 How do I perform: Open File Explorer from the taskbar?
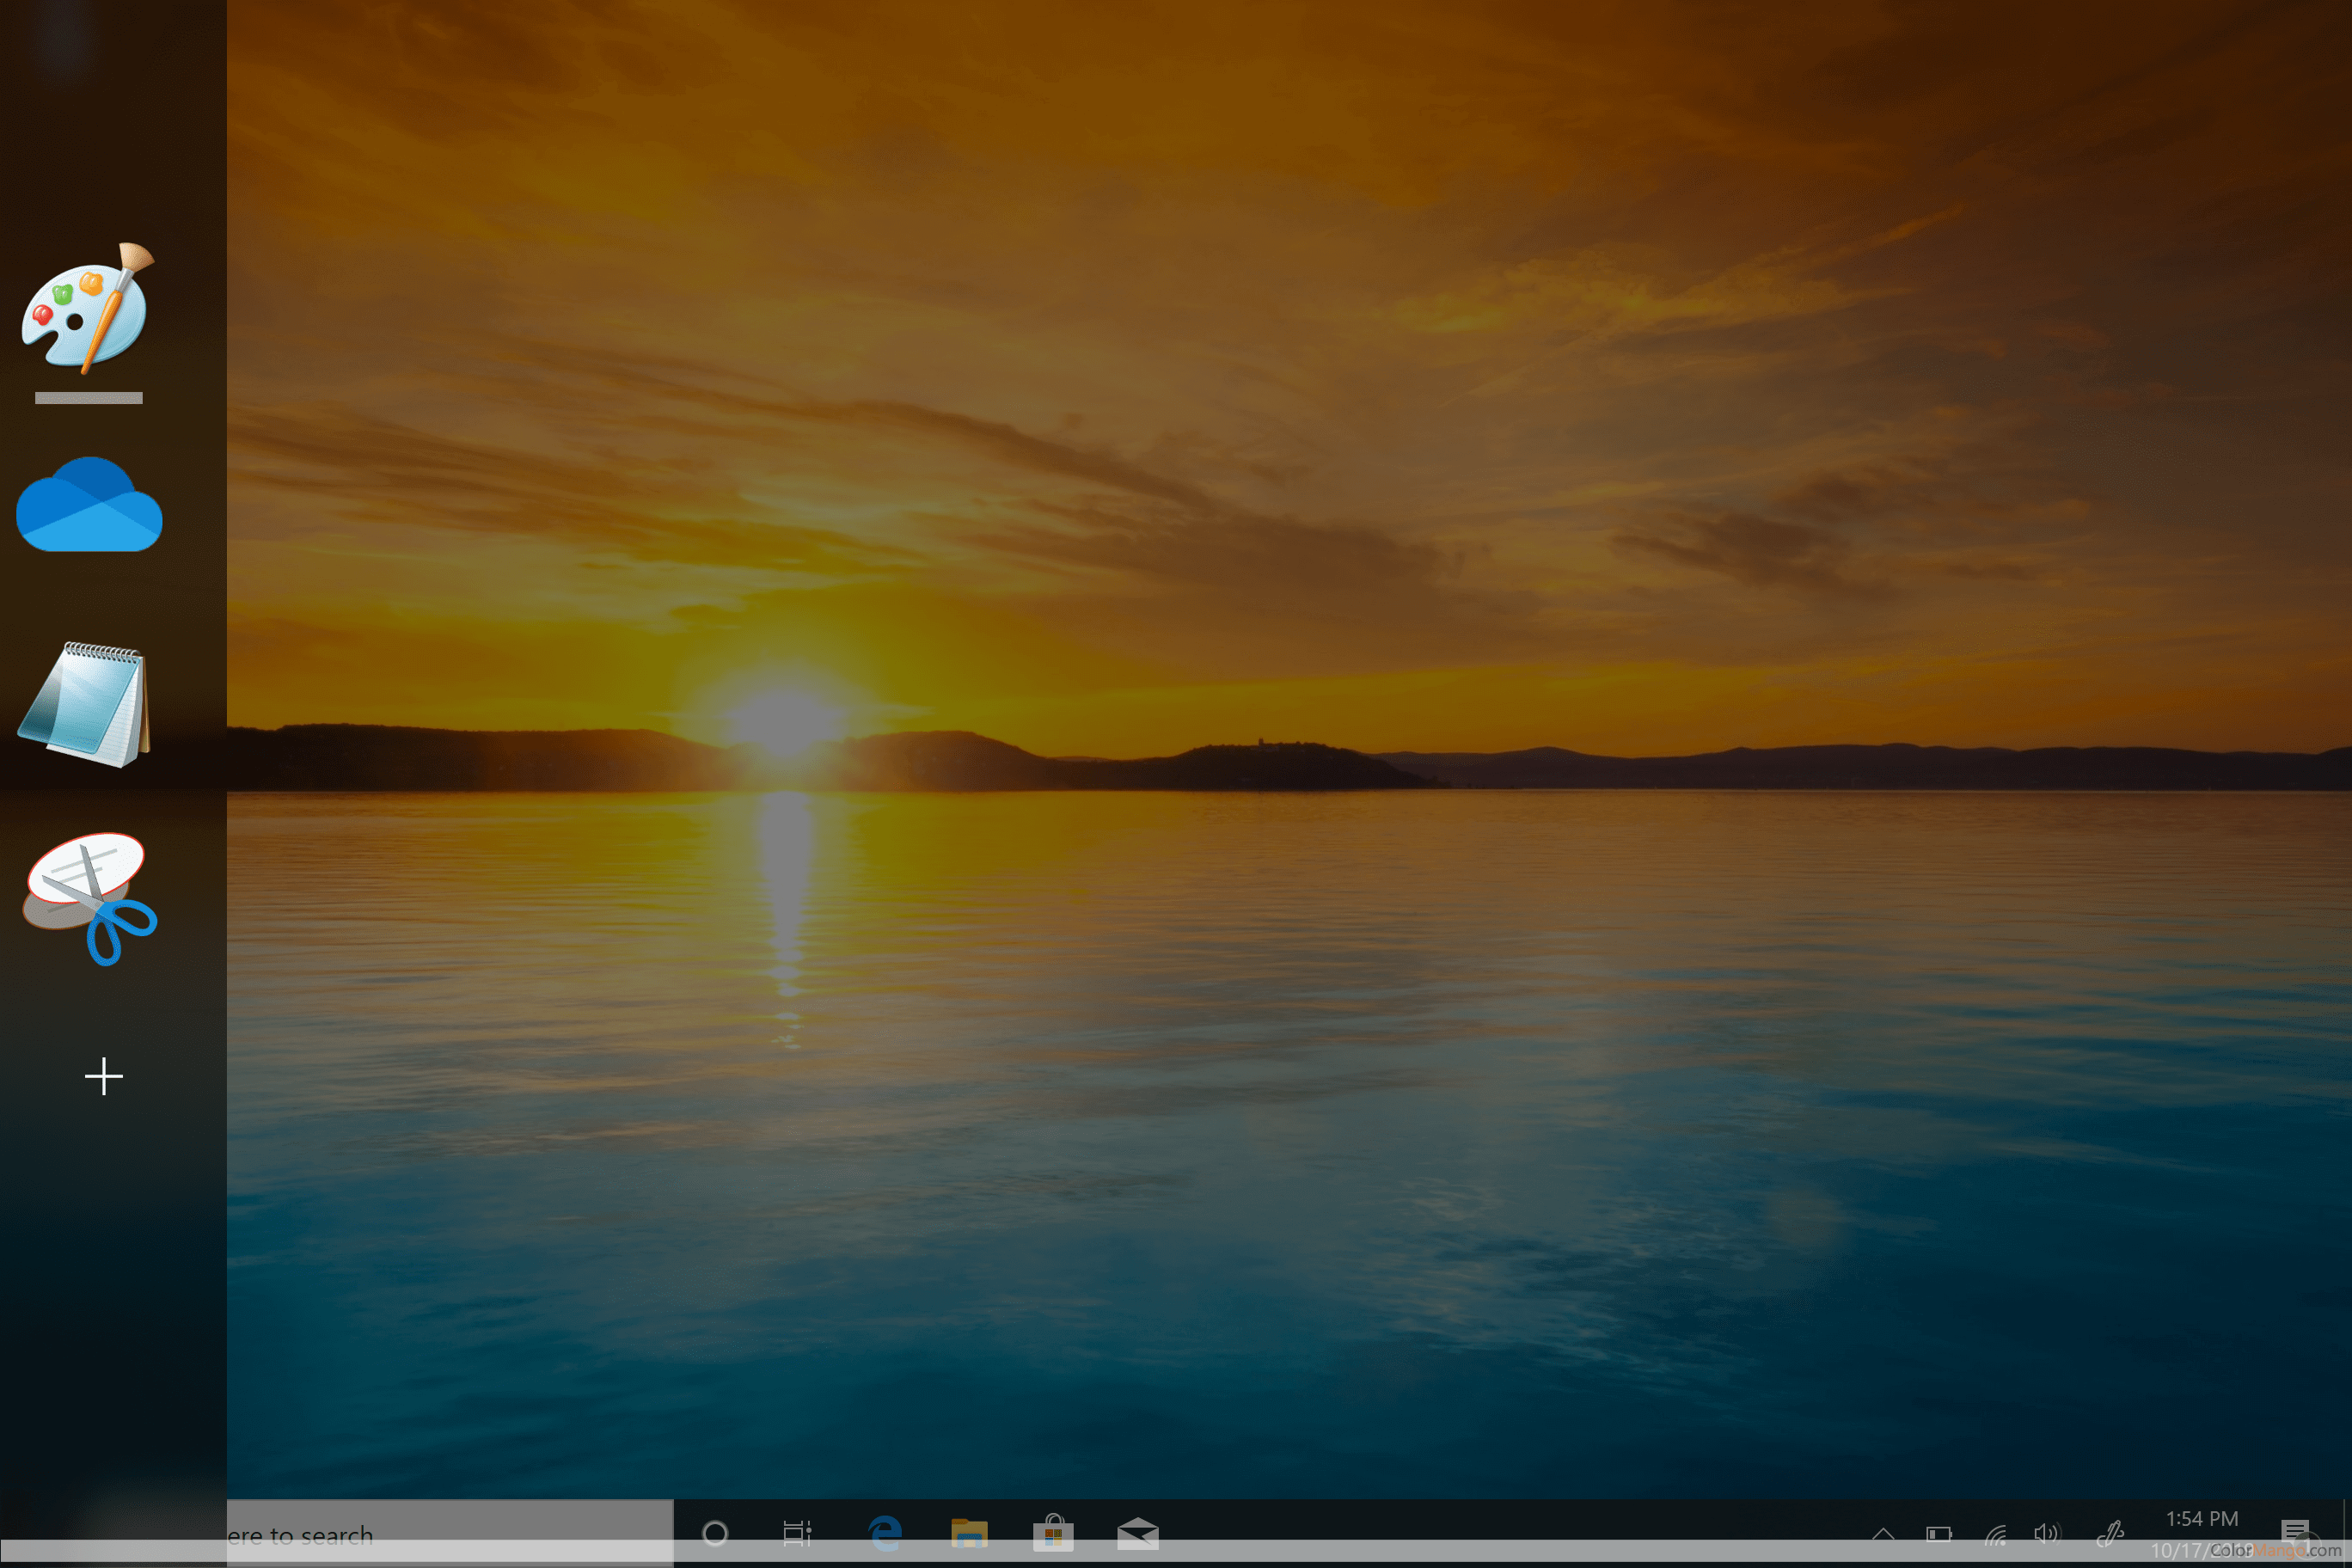(x=969, y=1532)
